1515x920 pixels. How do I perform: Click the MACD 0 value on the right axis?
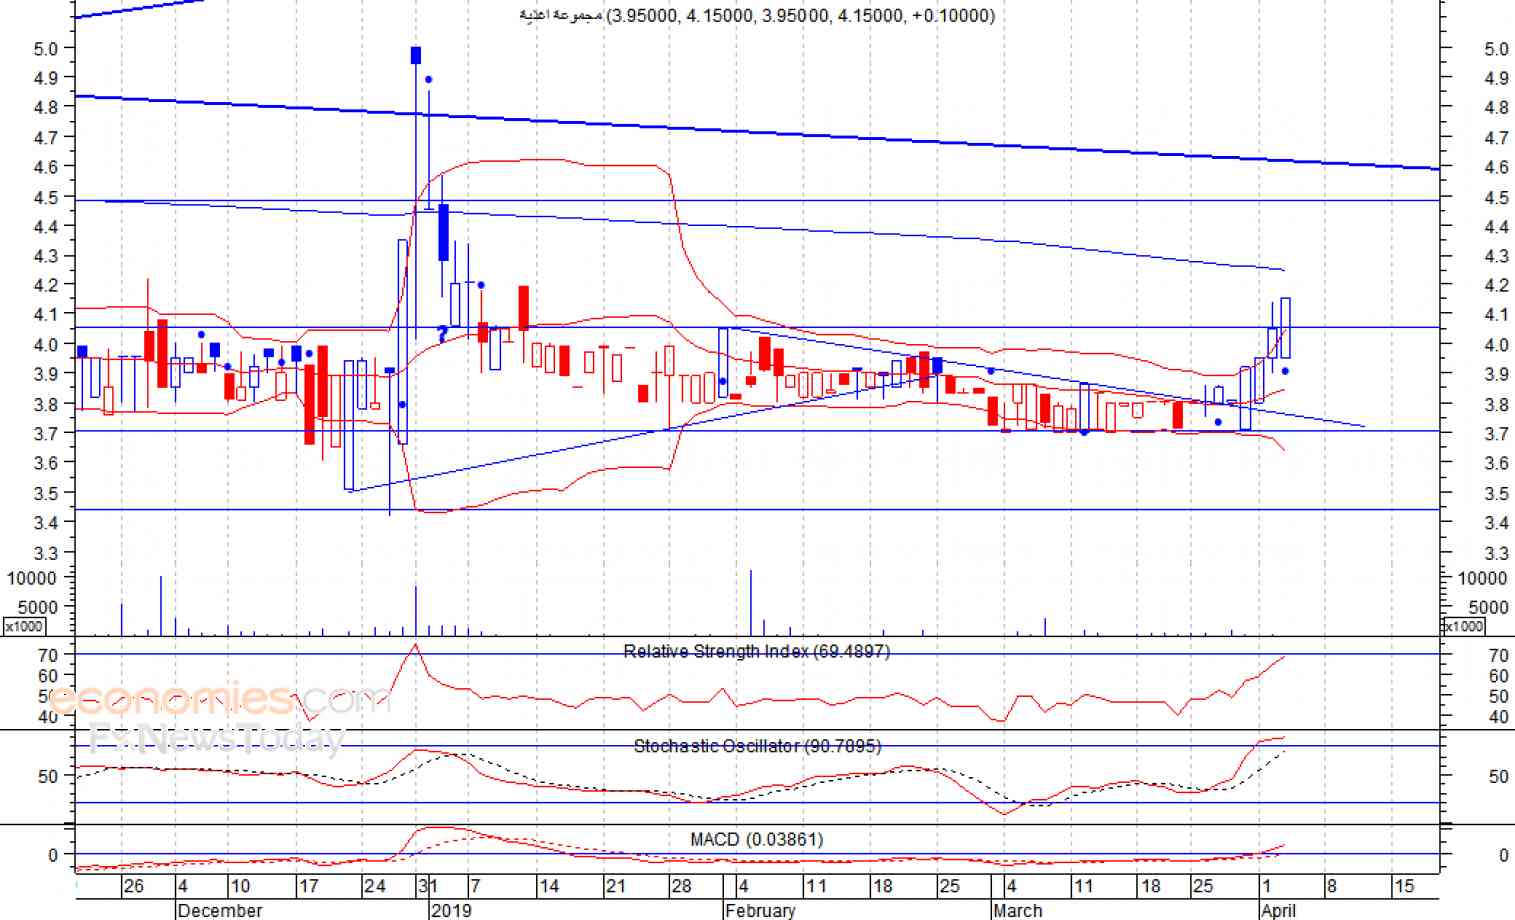[1503, 856]
